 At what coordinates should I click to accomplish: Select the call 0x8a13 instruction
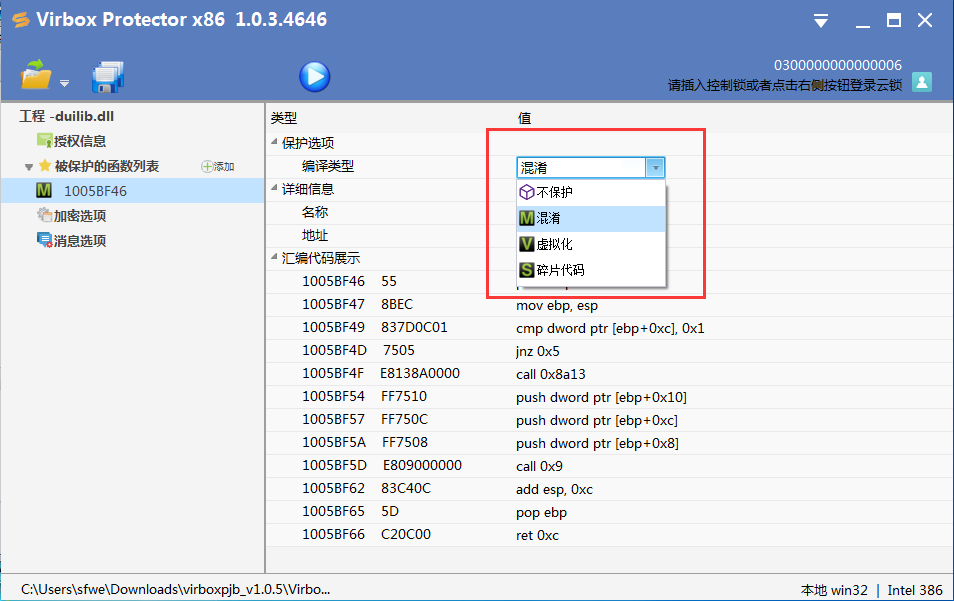point(551,375)
